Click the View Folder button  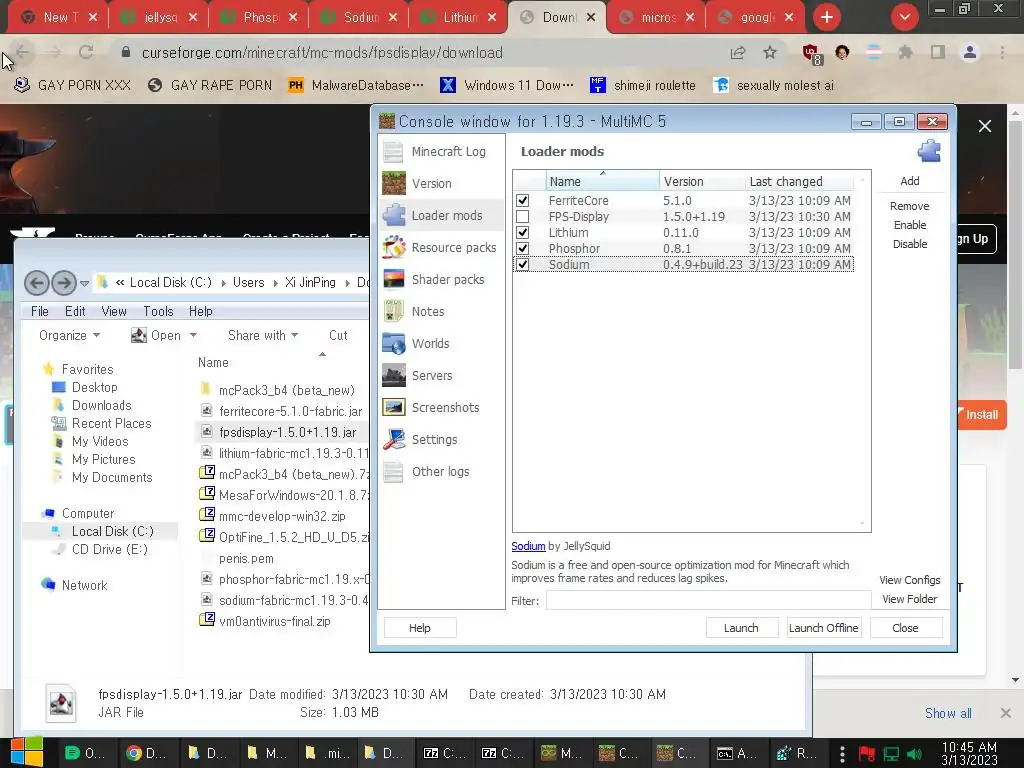pos(909,599)
